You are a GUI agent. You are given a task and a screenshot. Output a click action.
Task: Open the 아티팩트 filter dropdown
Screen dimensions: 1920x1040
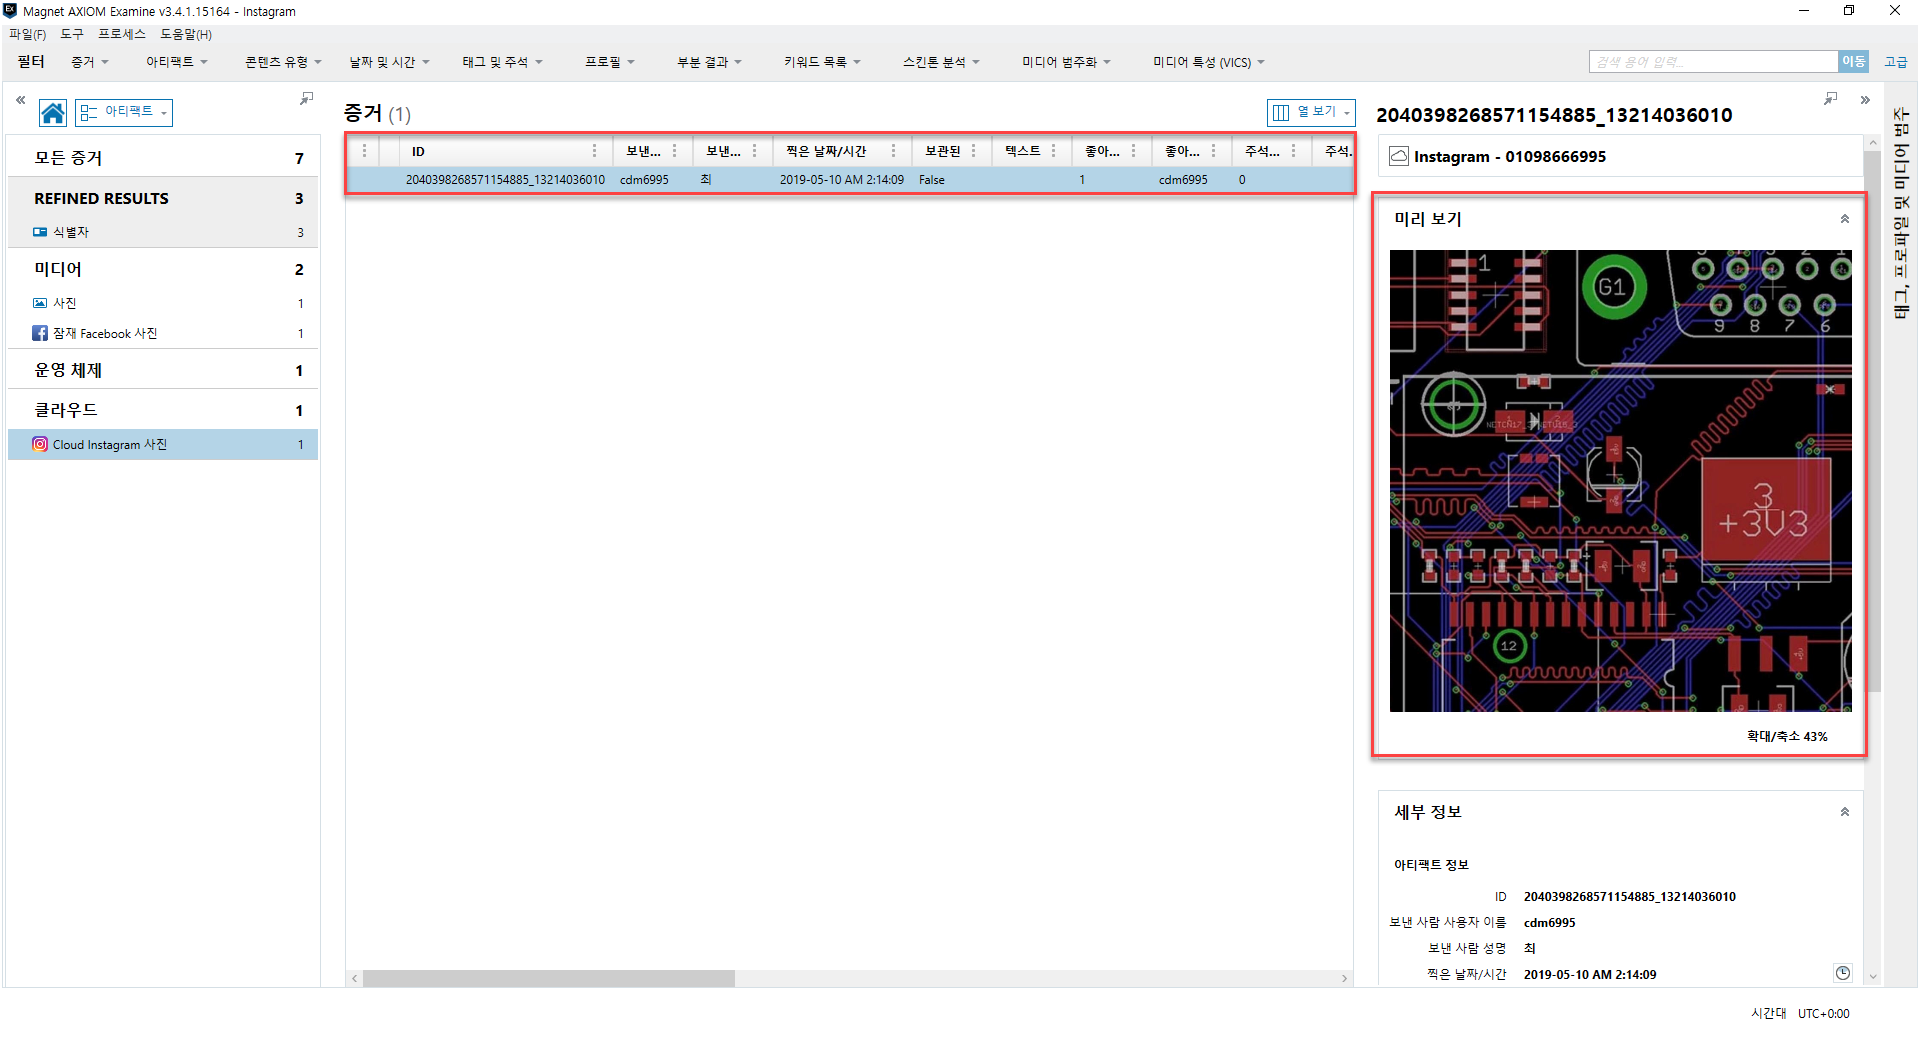[177, 62]
